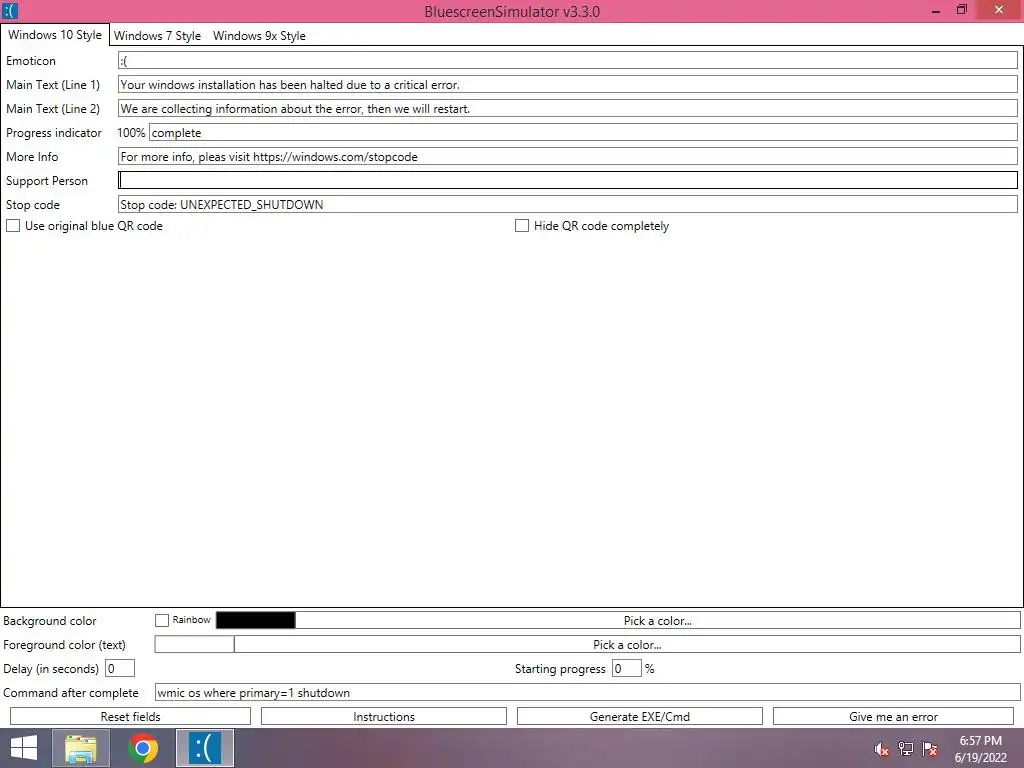This screenshot has height=768, width=1024.
Task: Open the Instructions button
Action: click(x=384, y=716)
